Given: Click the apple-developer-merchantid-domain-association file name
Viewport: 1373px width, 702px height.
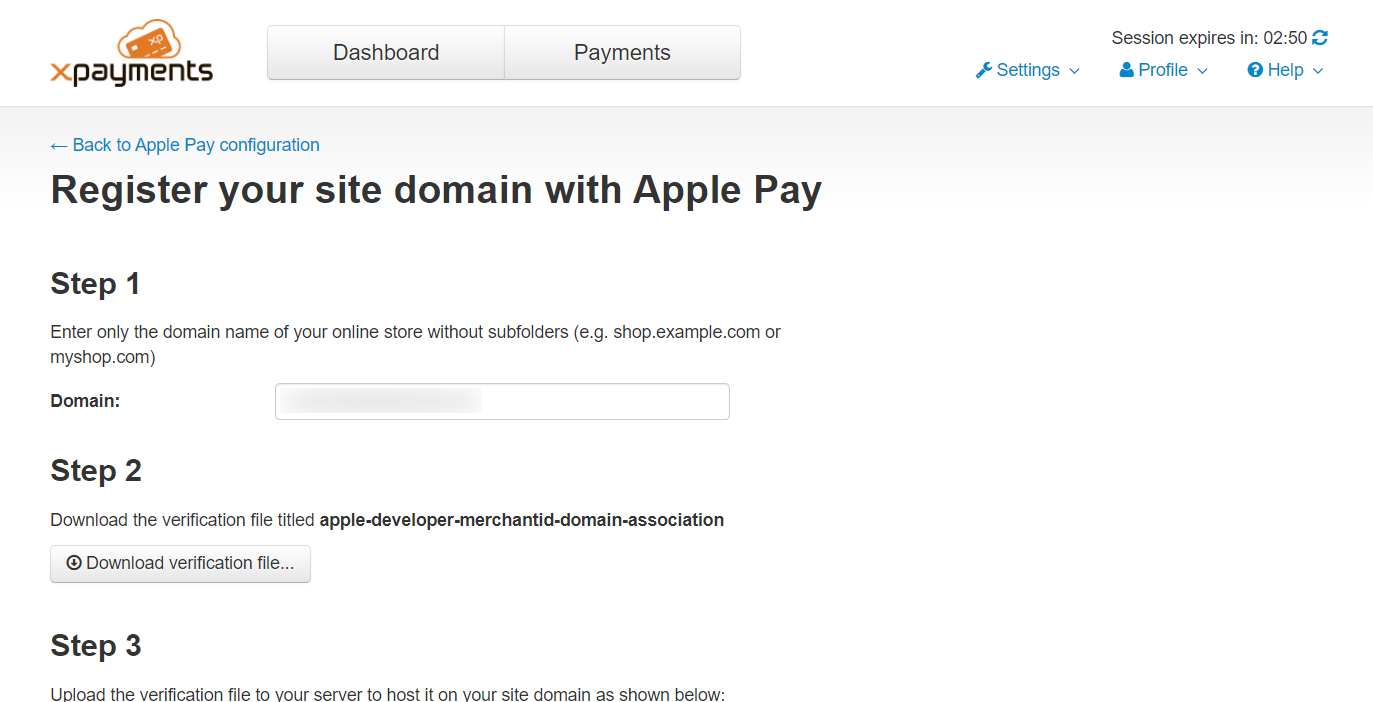Looking at the screenshot, I should pos(522,520).
